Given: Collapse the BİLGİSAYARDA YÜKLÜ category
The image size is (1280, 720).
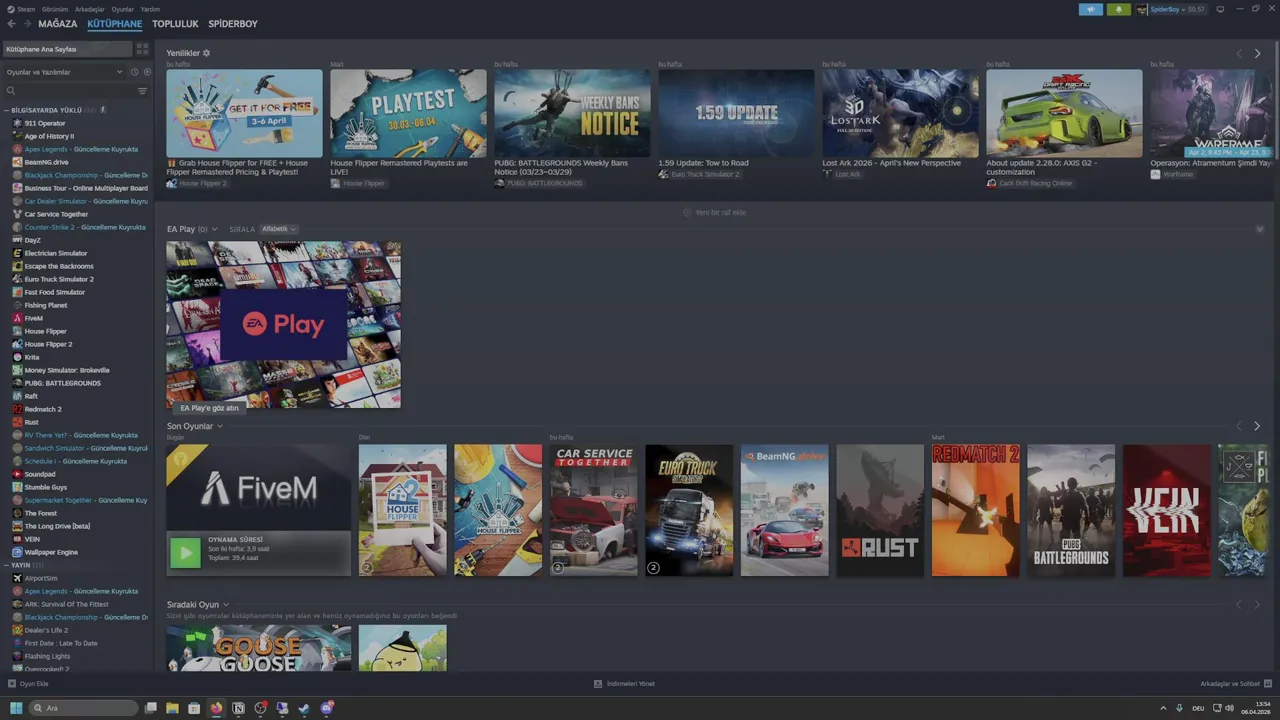Looking at the screenshot, I should (7, 110).
